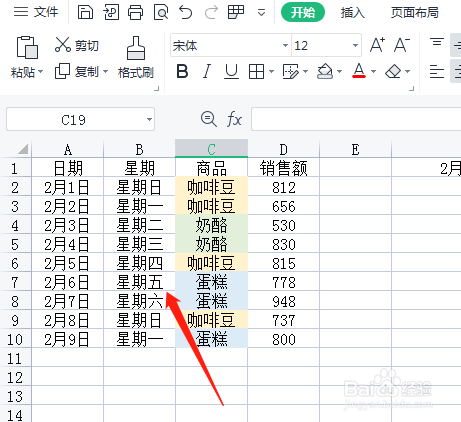Click cell with value 812
Screen dimensions: 461x422
(x=283, y=187)
